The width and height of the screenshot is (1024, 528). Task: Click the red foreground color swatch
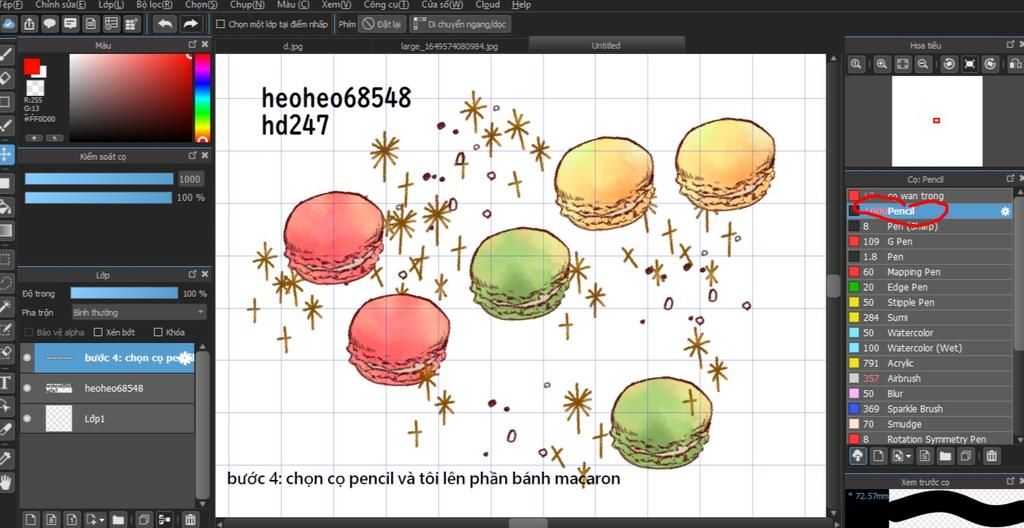pyautogui.click(x=31, y=66)
